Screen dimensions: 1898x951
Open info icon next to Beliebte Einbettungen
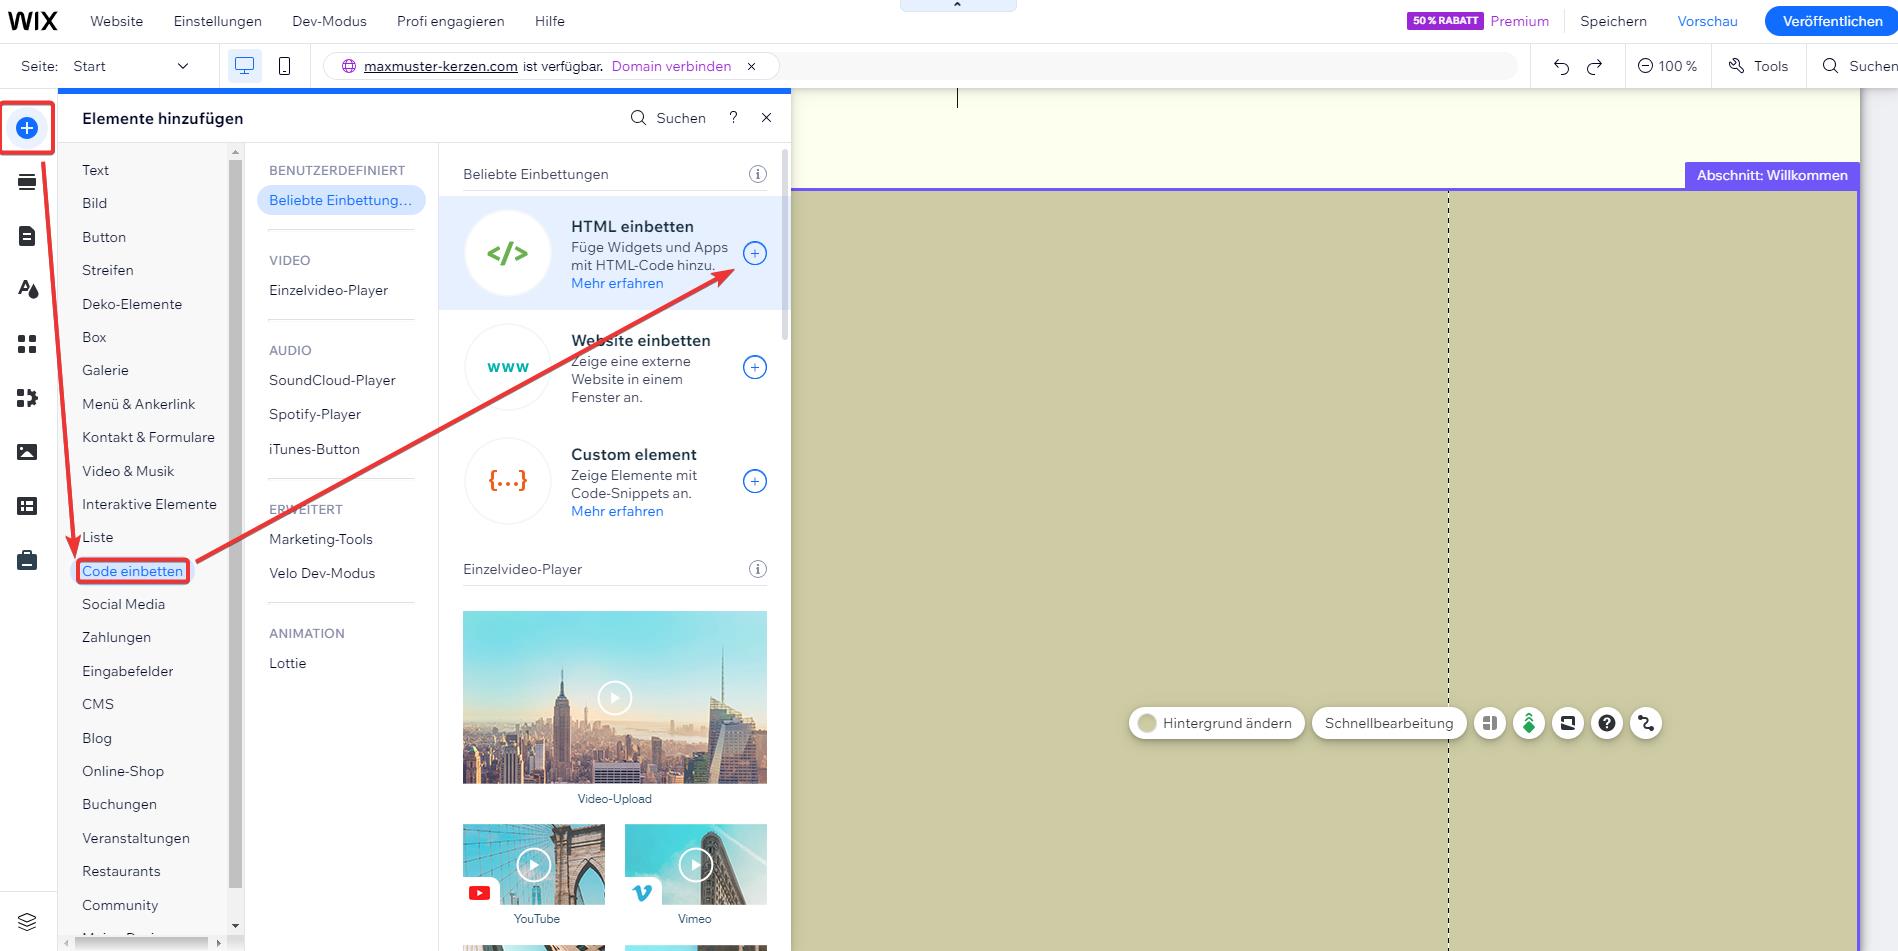pyautogui.click(x=758, y=174)
